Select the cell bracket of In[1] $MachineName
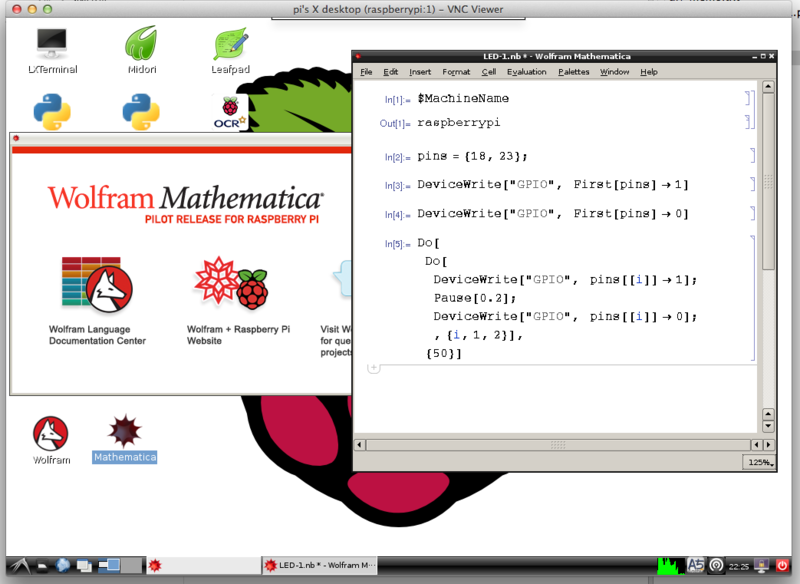This screenshot has height=584, width=800. pyautogui.click(x=749, y=98)
